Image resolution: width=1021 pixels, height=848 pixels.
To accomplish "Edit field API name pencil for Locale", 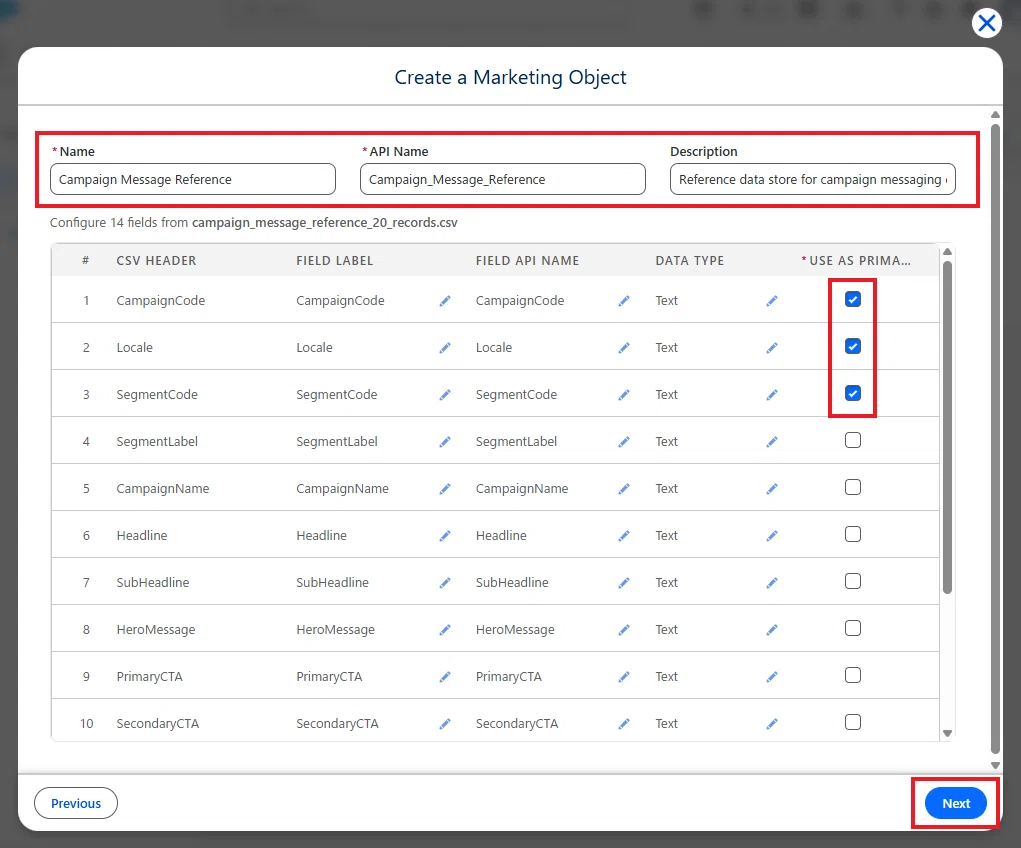I will [x=624, y=348].
